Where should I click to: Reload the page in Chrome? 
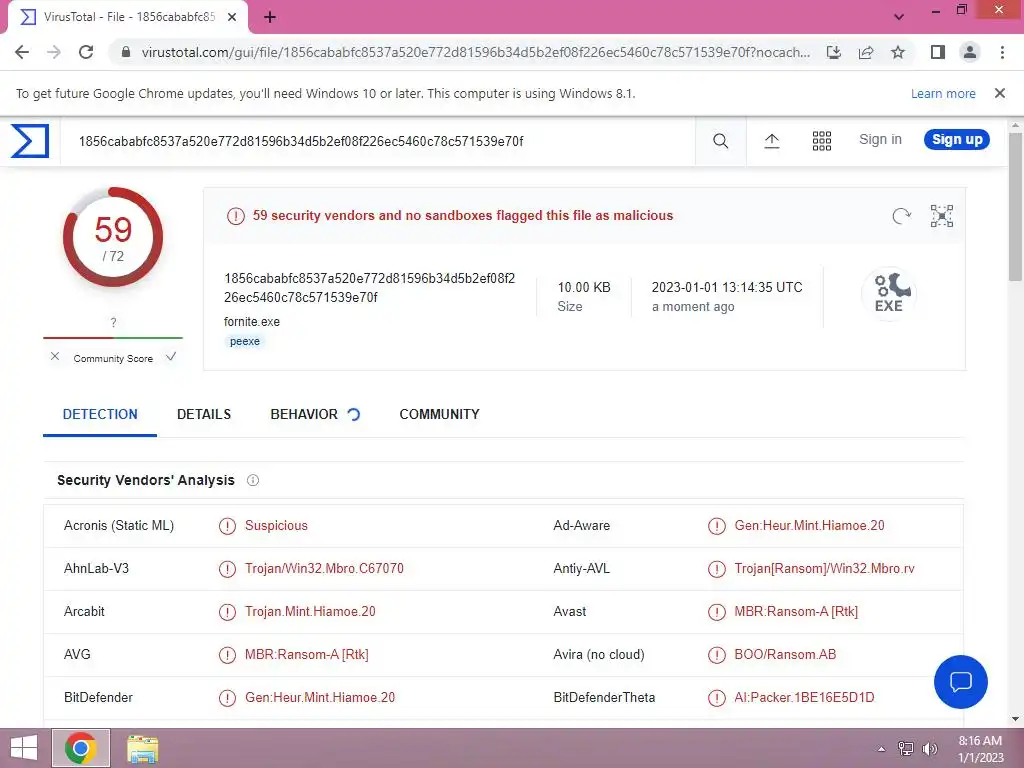point(86,52)
